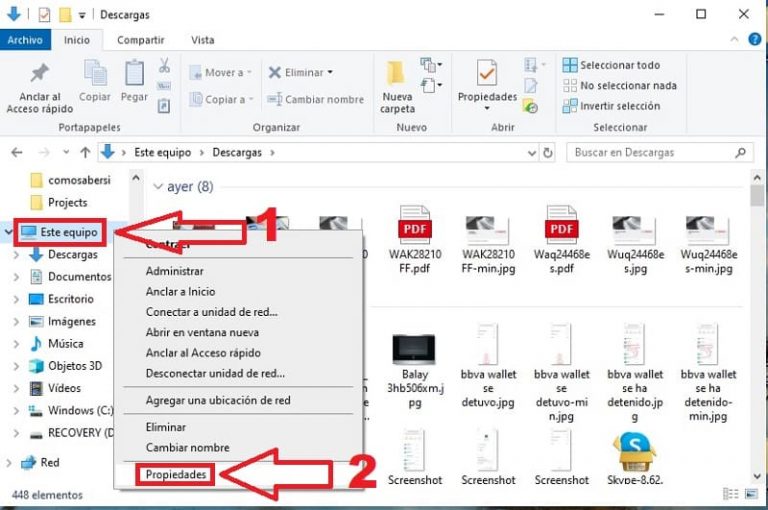Click the up-one-level arrow

[85, 153]
